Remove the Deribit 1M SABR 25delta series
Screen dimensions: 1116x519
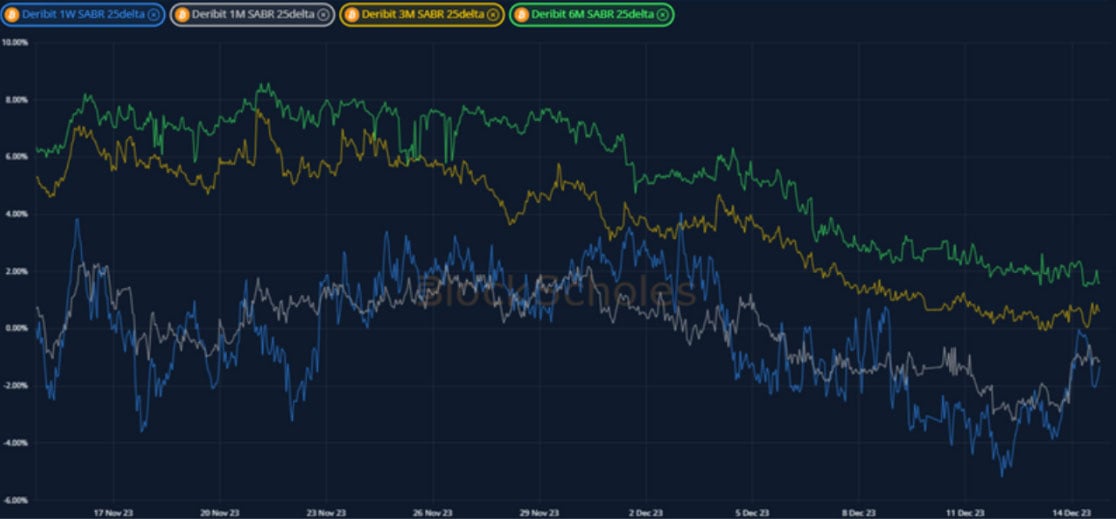322,15
